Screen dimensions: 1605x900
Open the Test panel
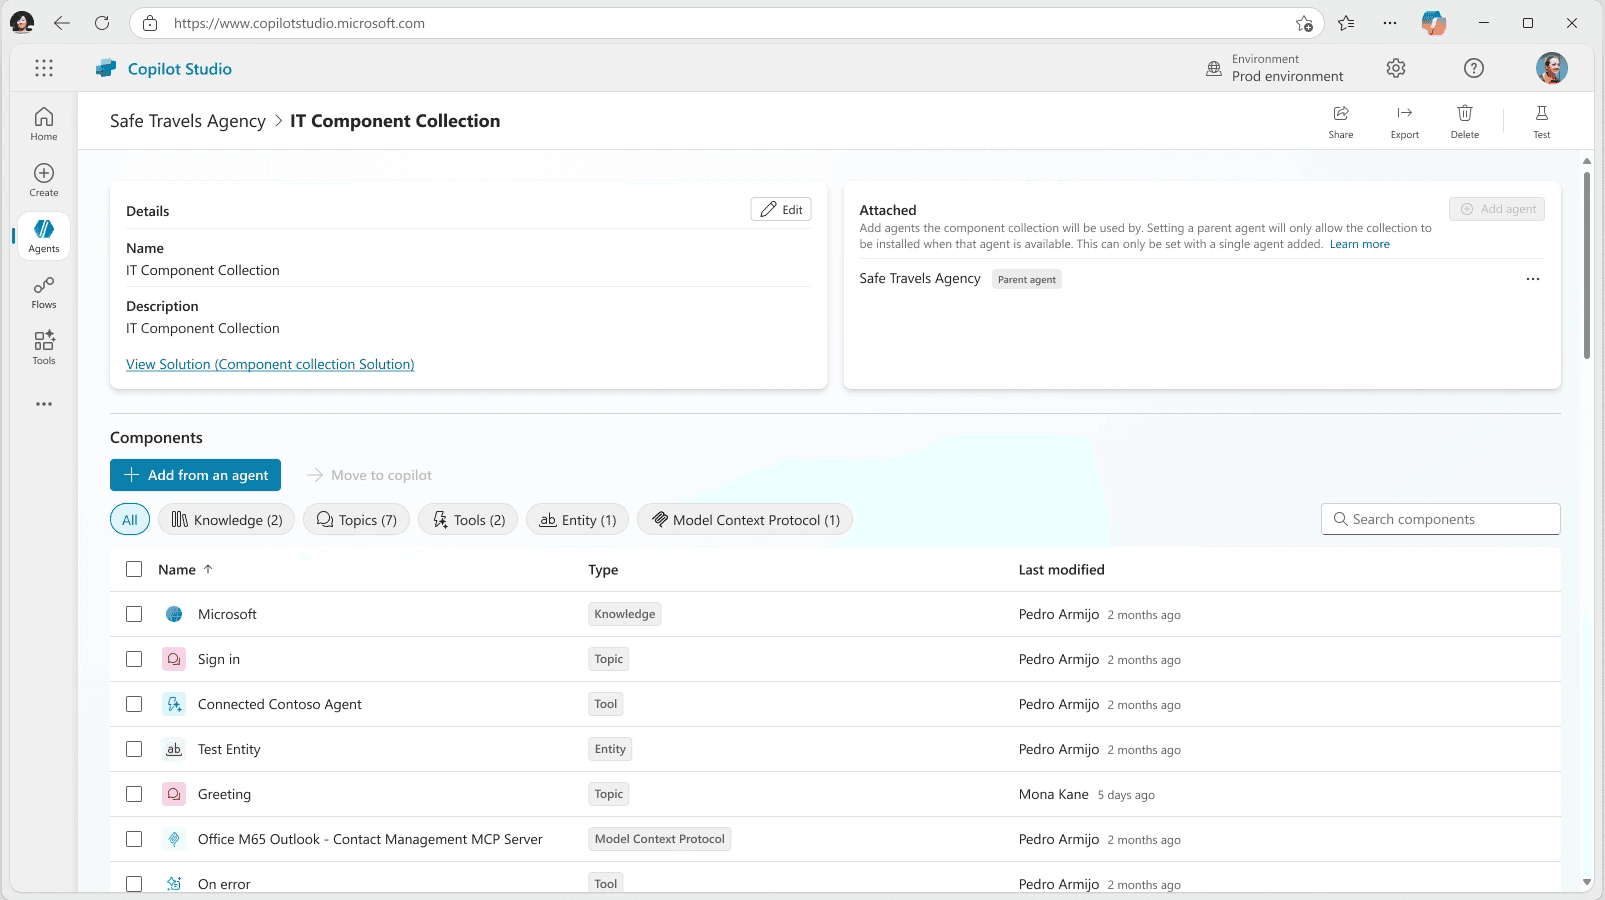tap(1542, 121)
